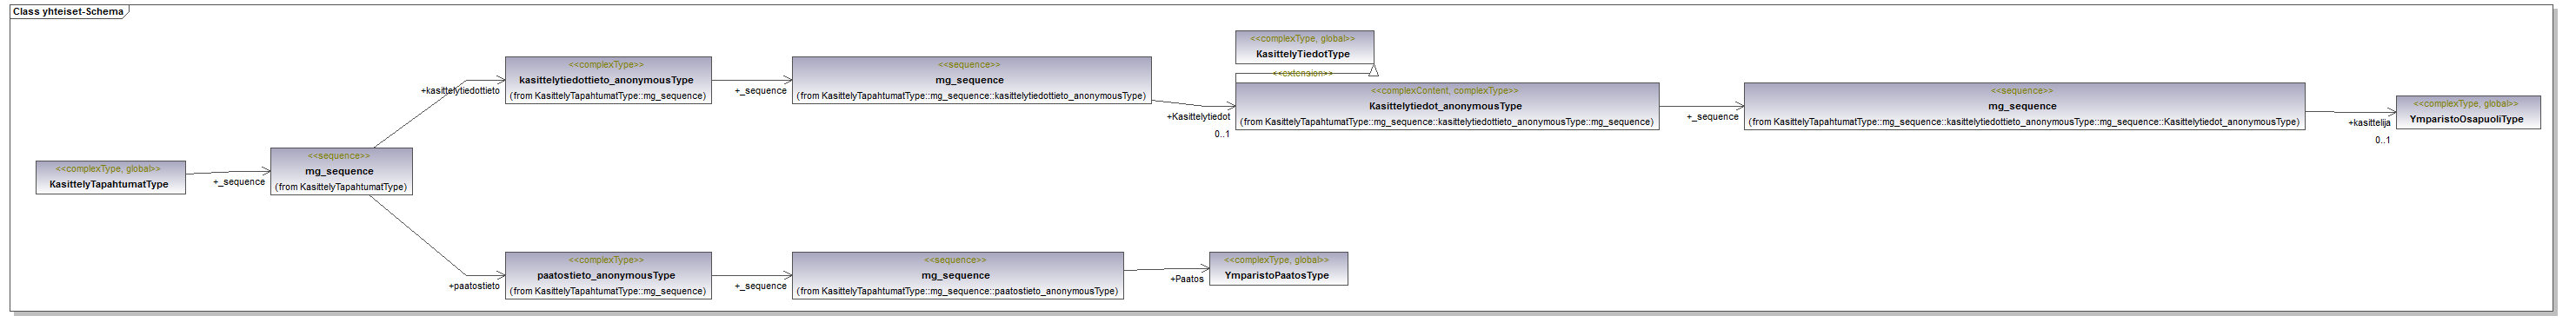Select the mg_sequence box from KasittelyTapahtumatType
This screenshot has width=2576, height=329.
(x=341, y=171)
